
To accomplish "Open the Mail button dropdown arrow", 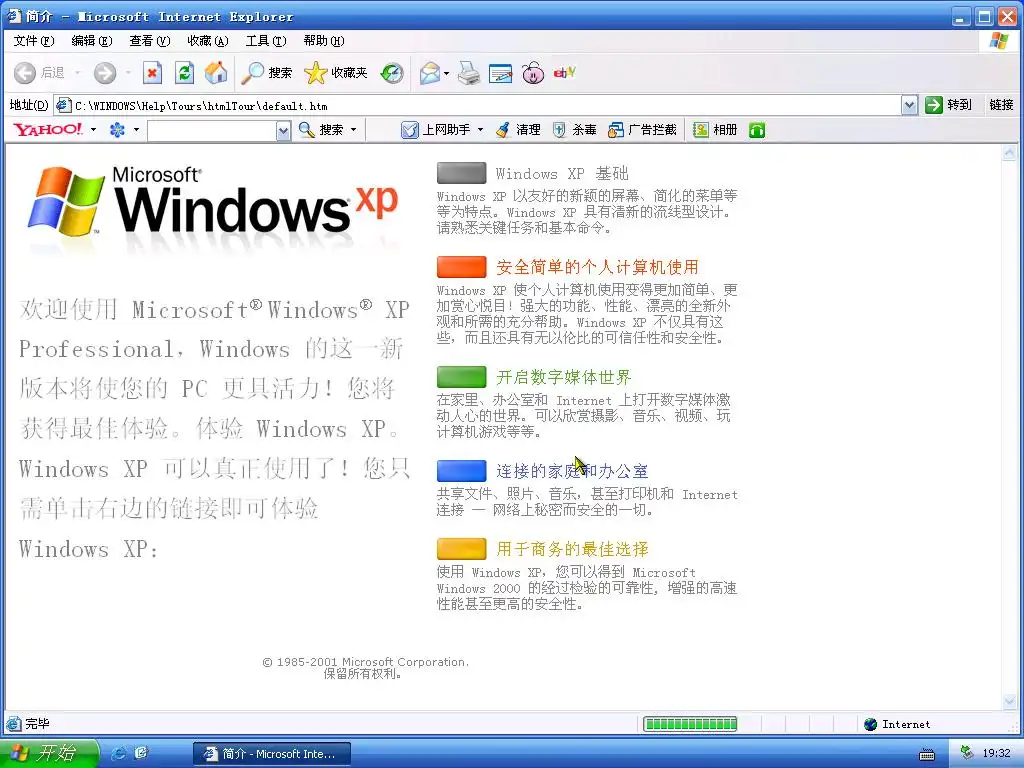I will pyautogui.click(x=447, y=72).
